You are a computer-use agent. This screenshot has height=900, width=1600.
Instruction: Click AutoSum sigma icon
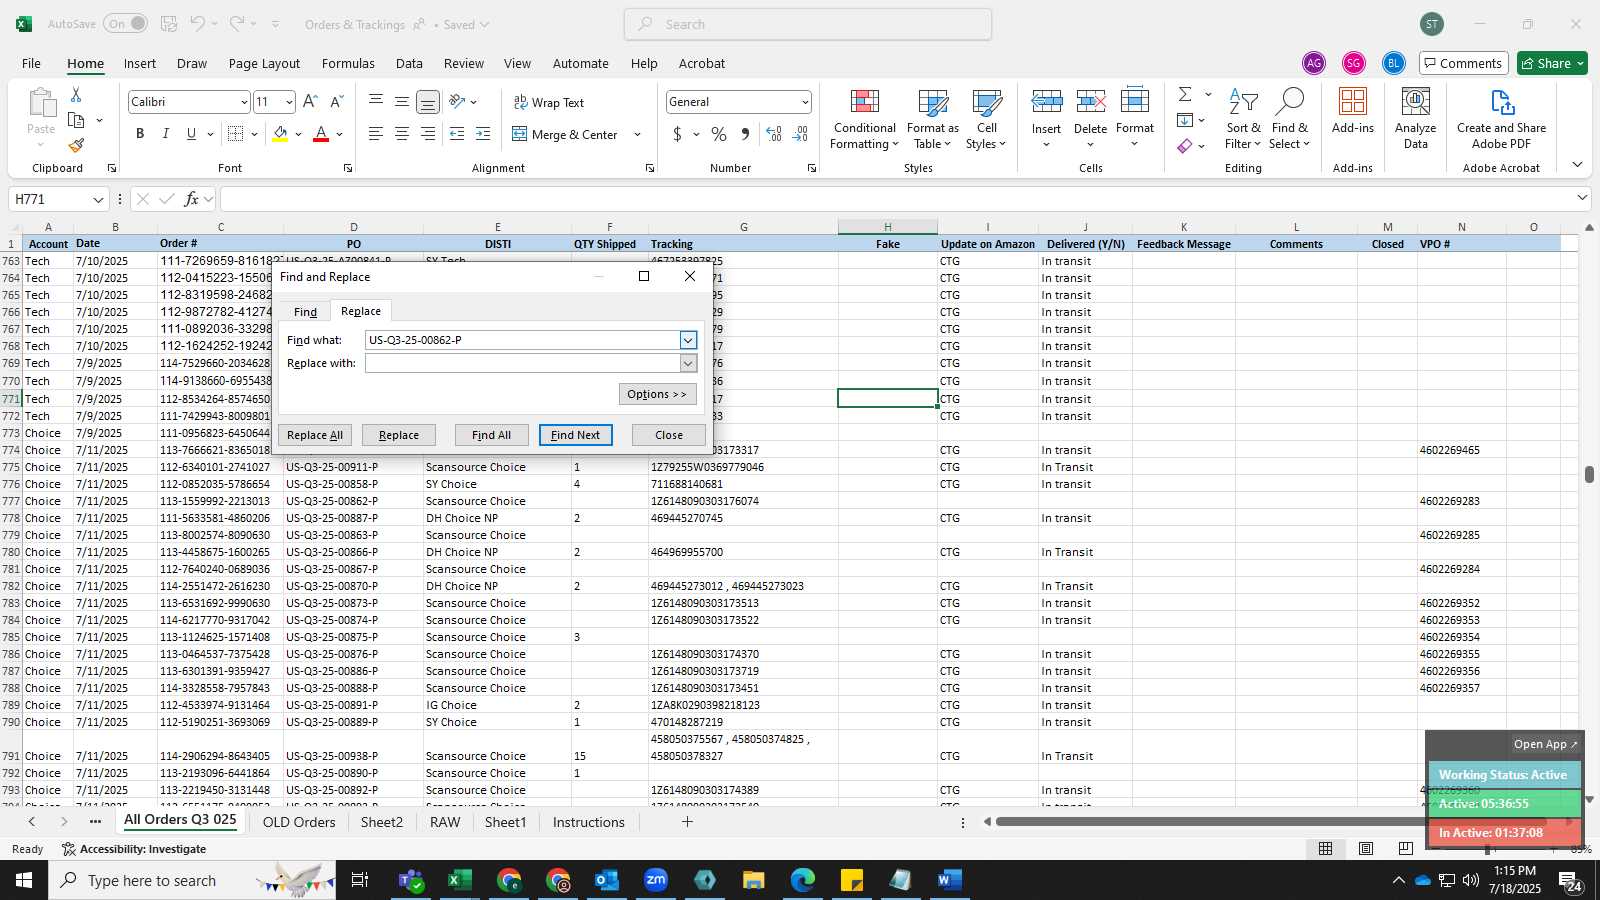click(1185, 94)
